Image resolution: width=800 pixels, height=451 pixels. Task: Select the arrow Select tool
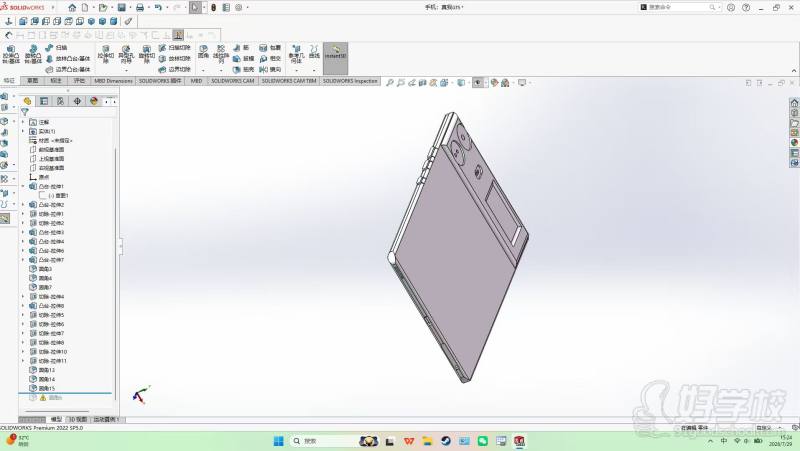click(195, 8)
